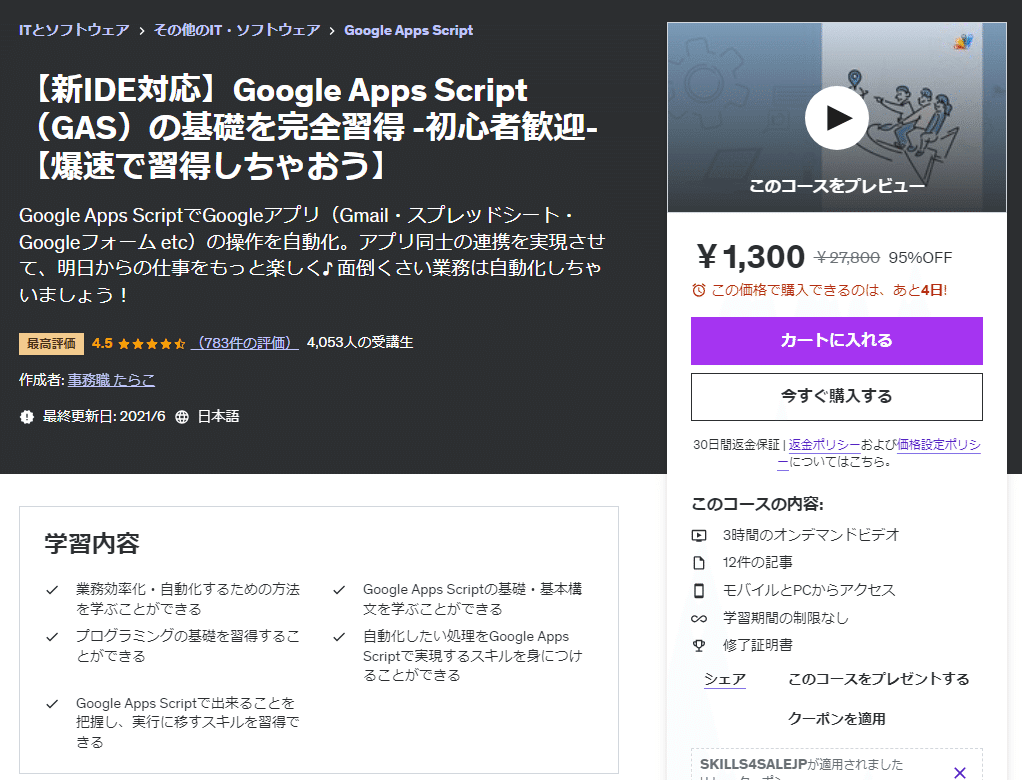The height and width of the screenshot is (780, 1022).
Task: Open 返金ポリシー link
Action: 825,444
